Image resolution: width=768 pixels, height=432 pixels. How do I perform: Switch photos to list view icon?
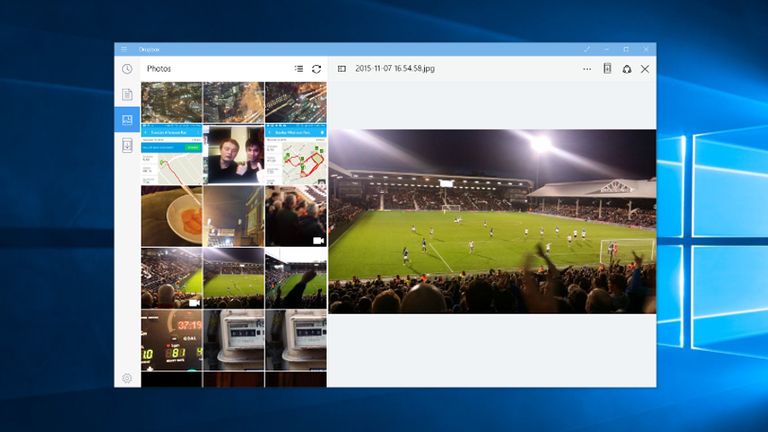pos(299,69)
